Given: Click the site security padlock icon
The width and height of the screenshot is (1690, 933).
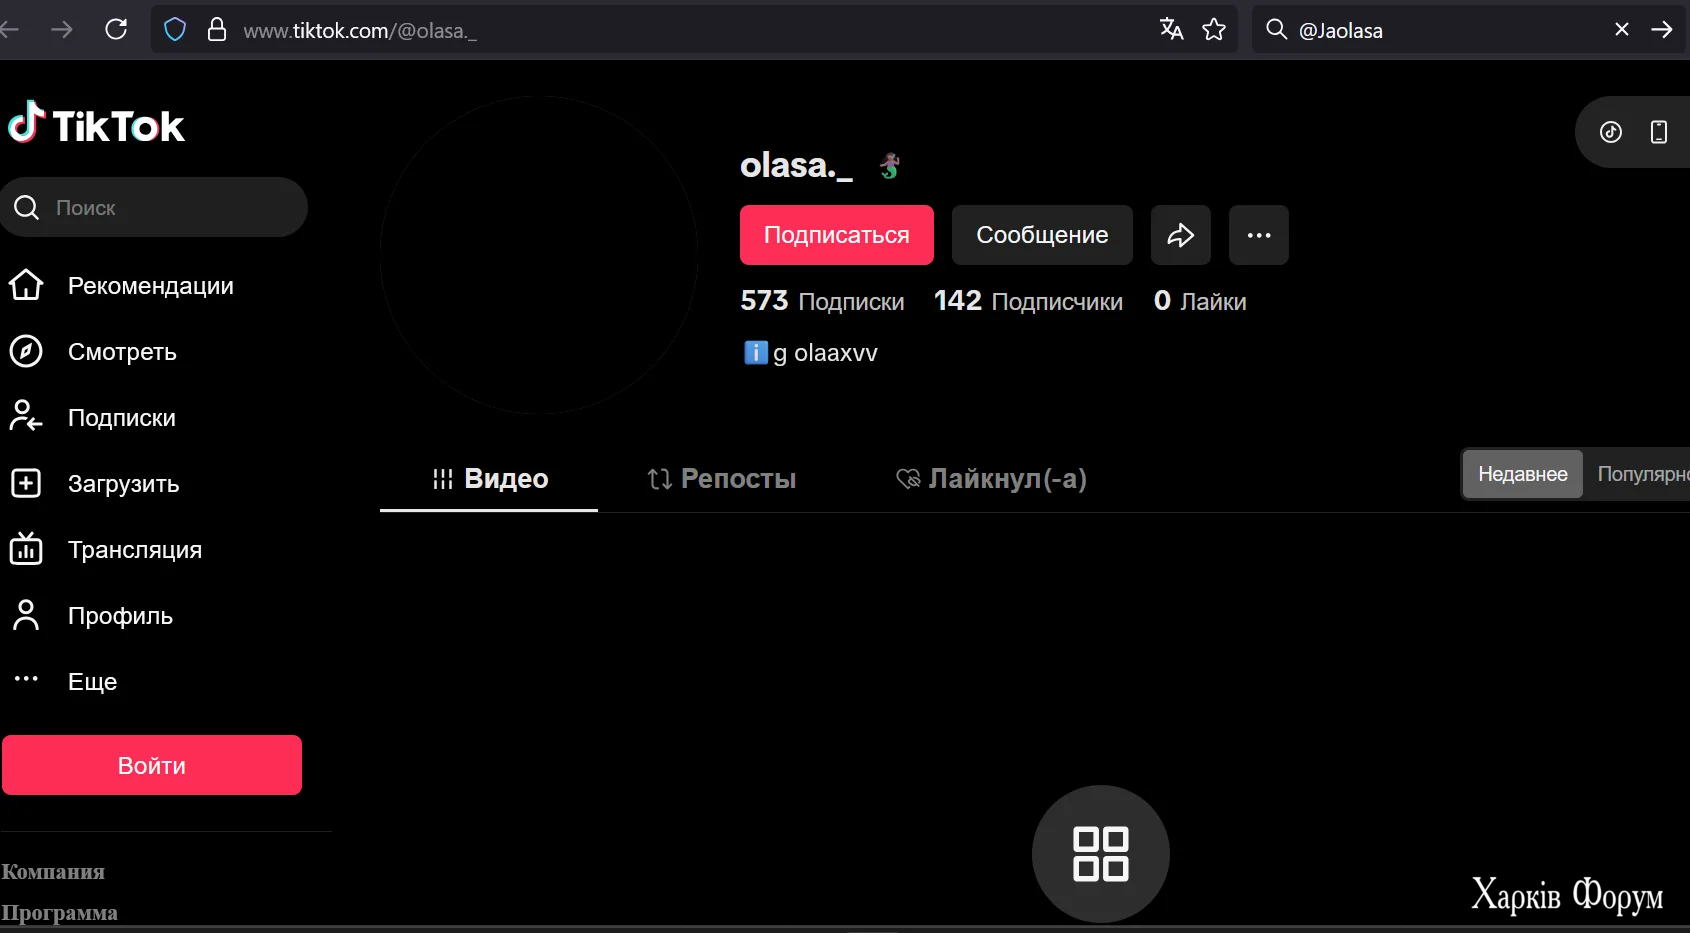Looking at the screenshot, I should click(x=216, y=30).
